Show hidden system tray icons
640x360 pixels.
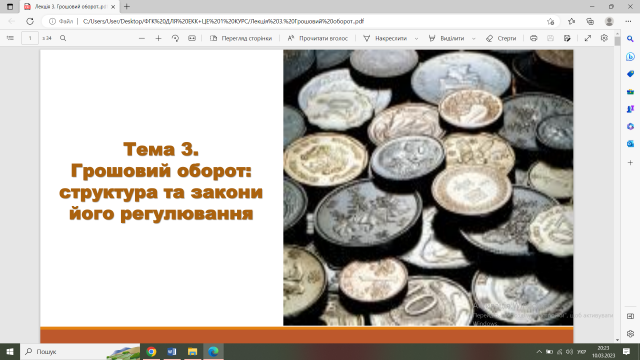tap(539, 351)
